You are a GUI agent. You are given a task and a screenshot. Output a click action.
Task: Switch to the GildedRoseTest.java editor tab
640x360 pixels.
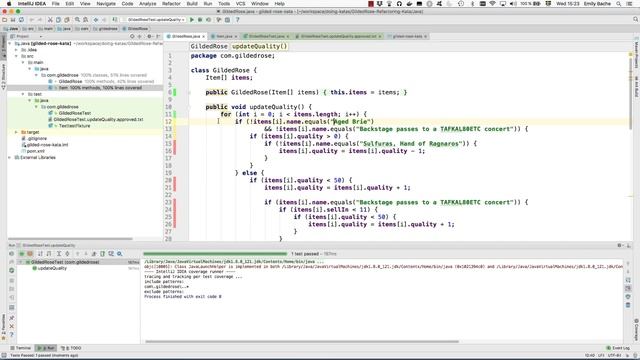[266, 36]
